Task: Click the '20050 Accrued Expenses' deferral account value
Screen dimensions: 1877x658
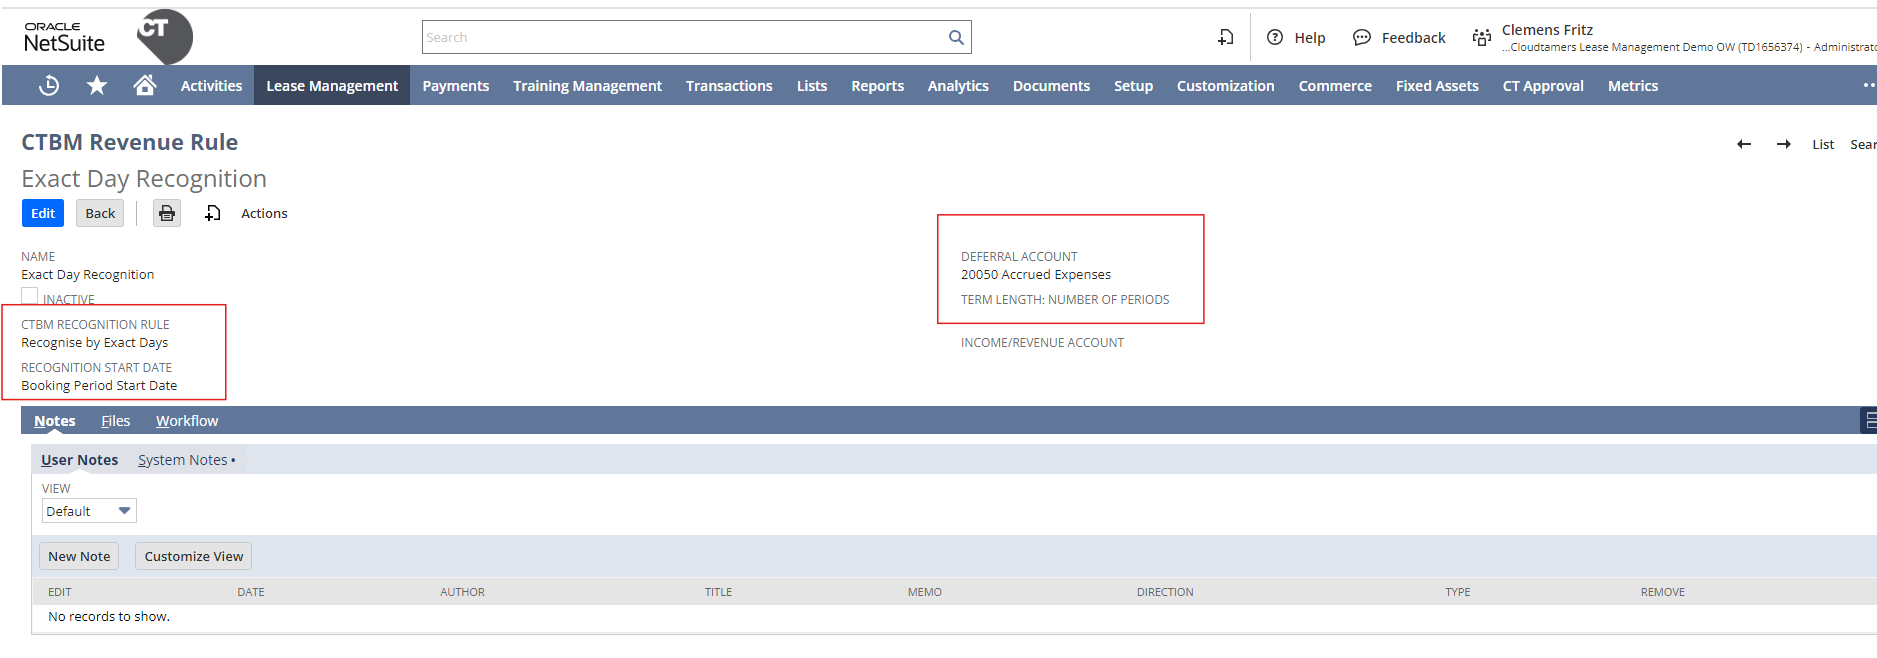Action: pos(1036,274)
